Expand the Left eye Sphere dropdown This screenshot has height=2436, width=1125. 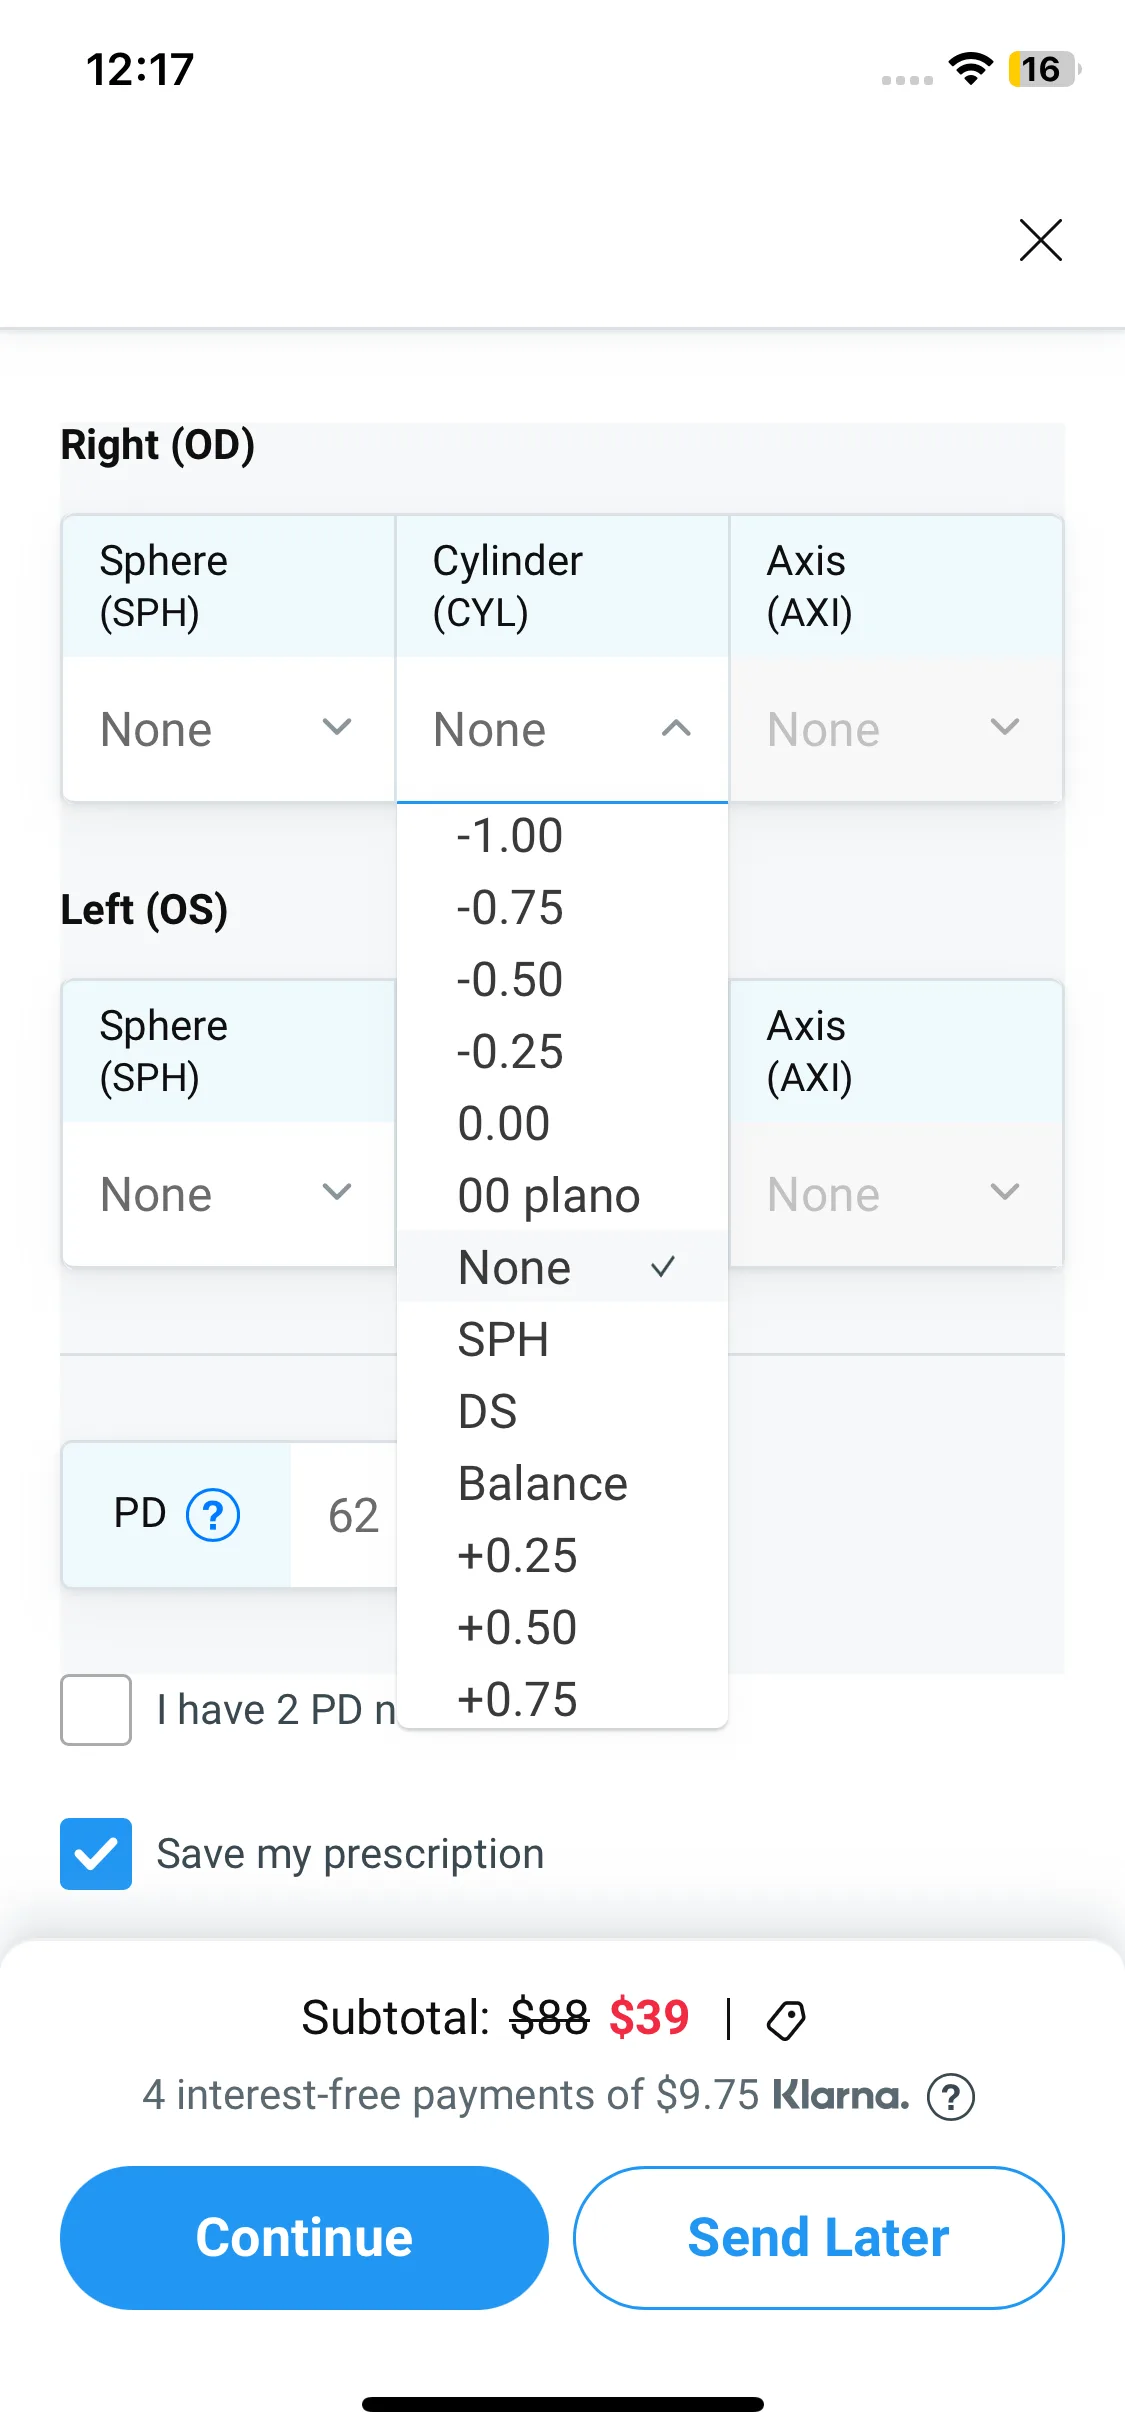[x=228, y=1194]
